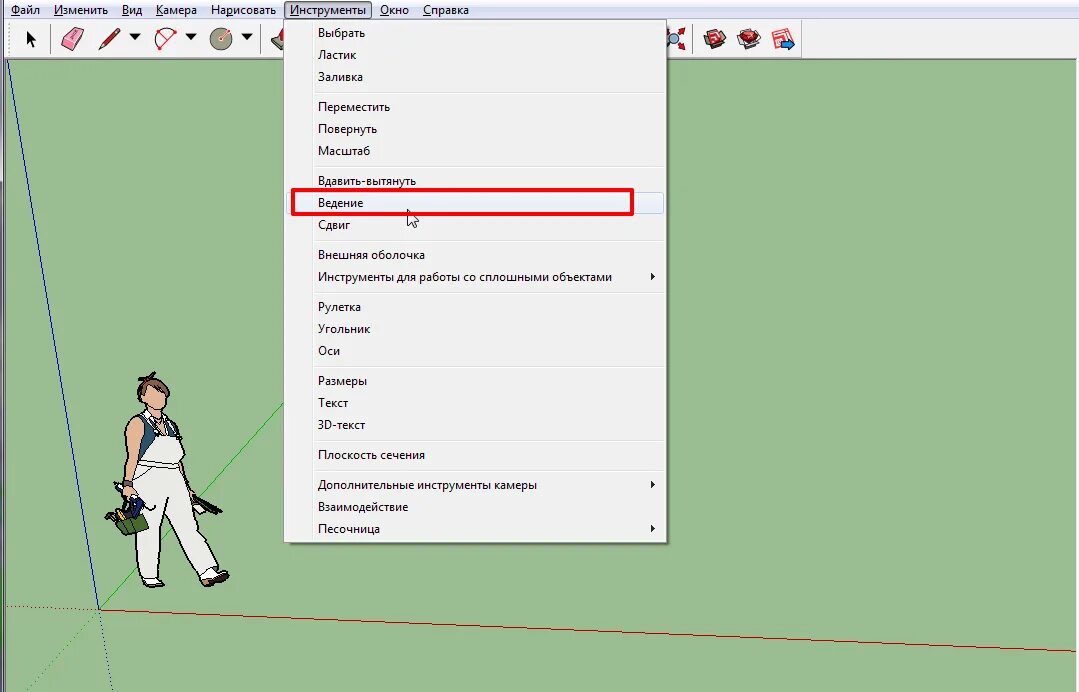Image resolution: width=1079 pixels, height=692 pixels.
Task: Open 3D Warehouse toolbar icon
Action: point(715,39)
